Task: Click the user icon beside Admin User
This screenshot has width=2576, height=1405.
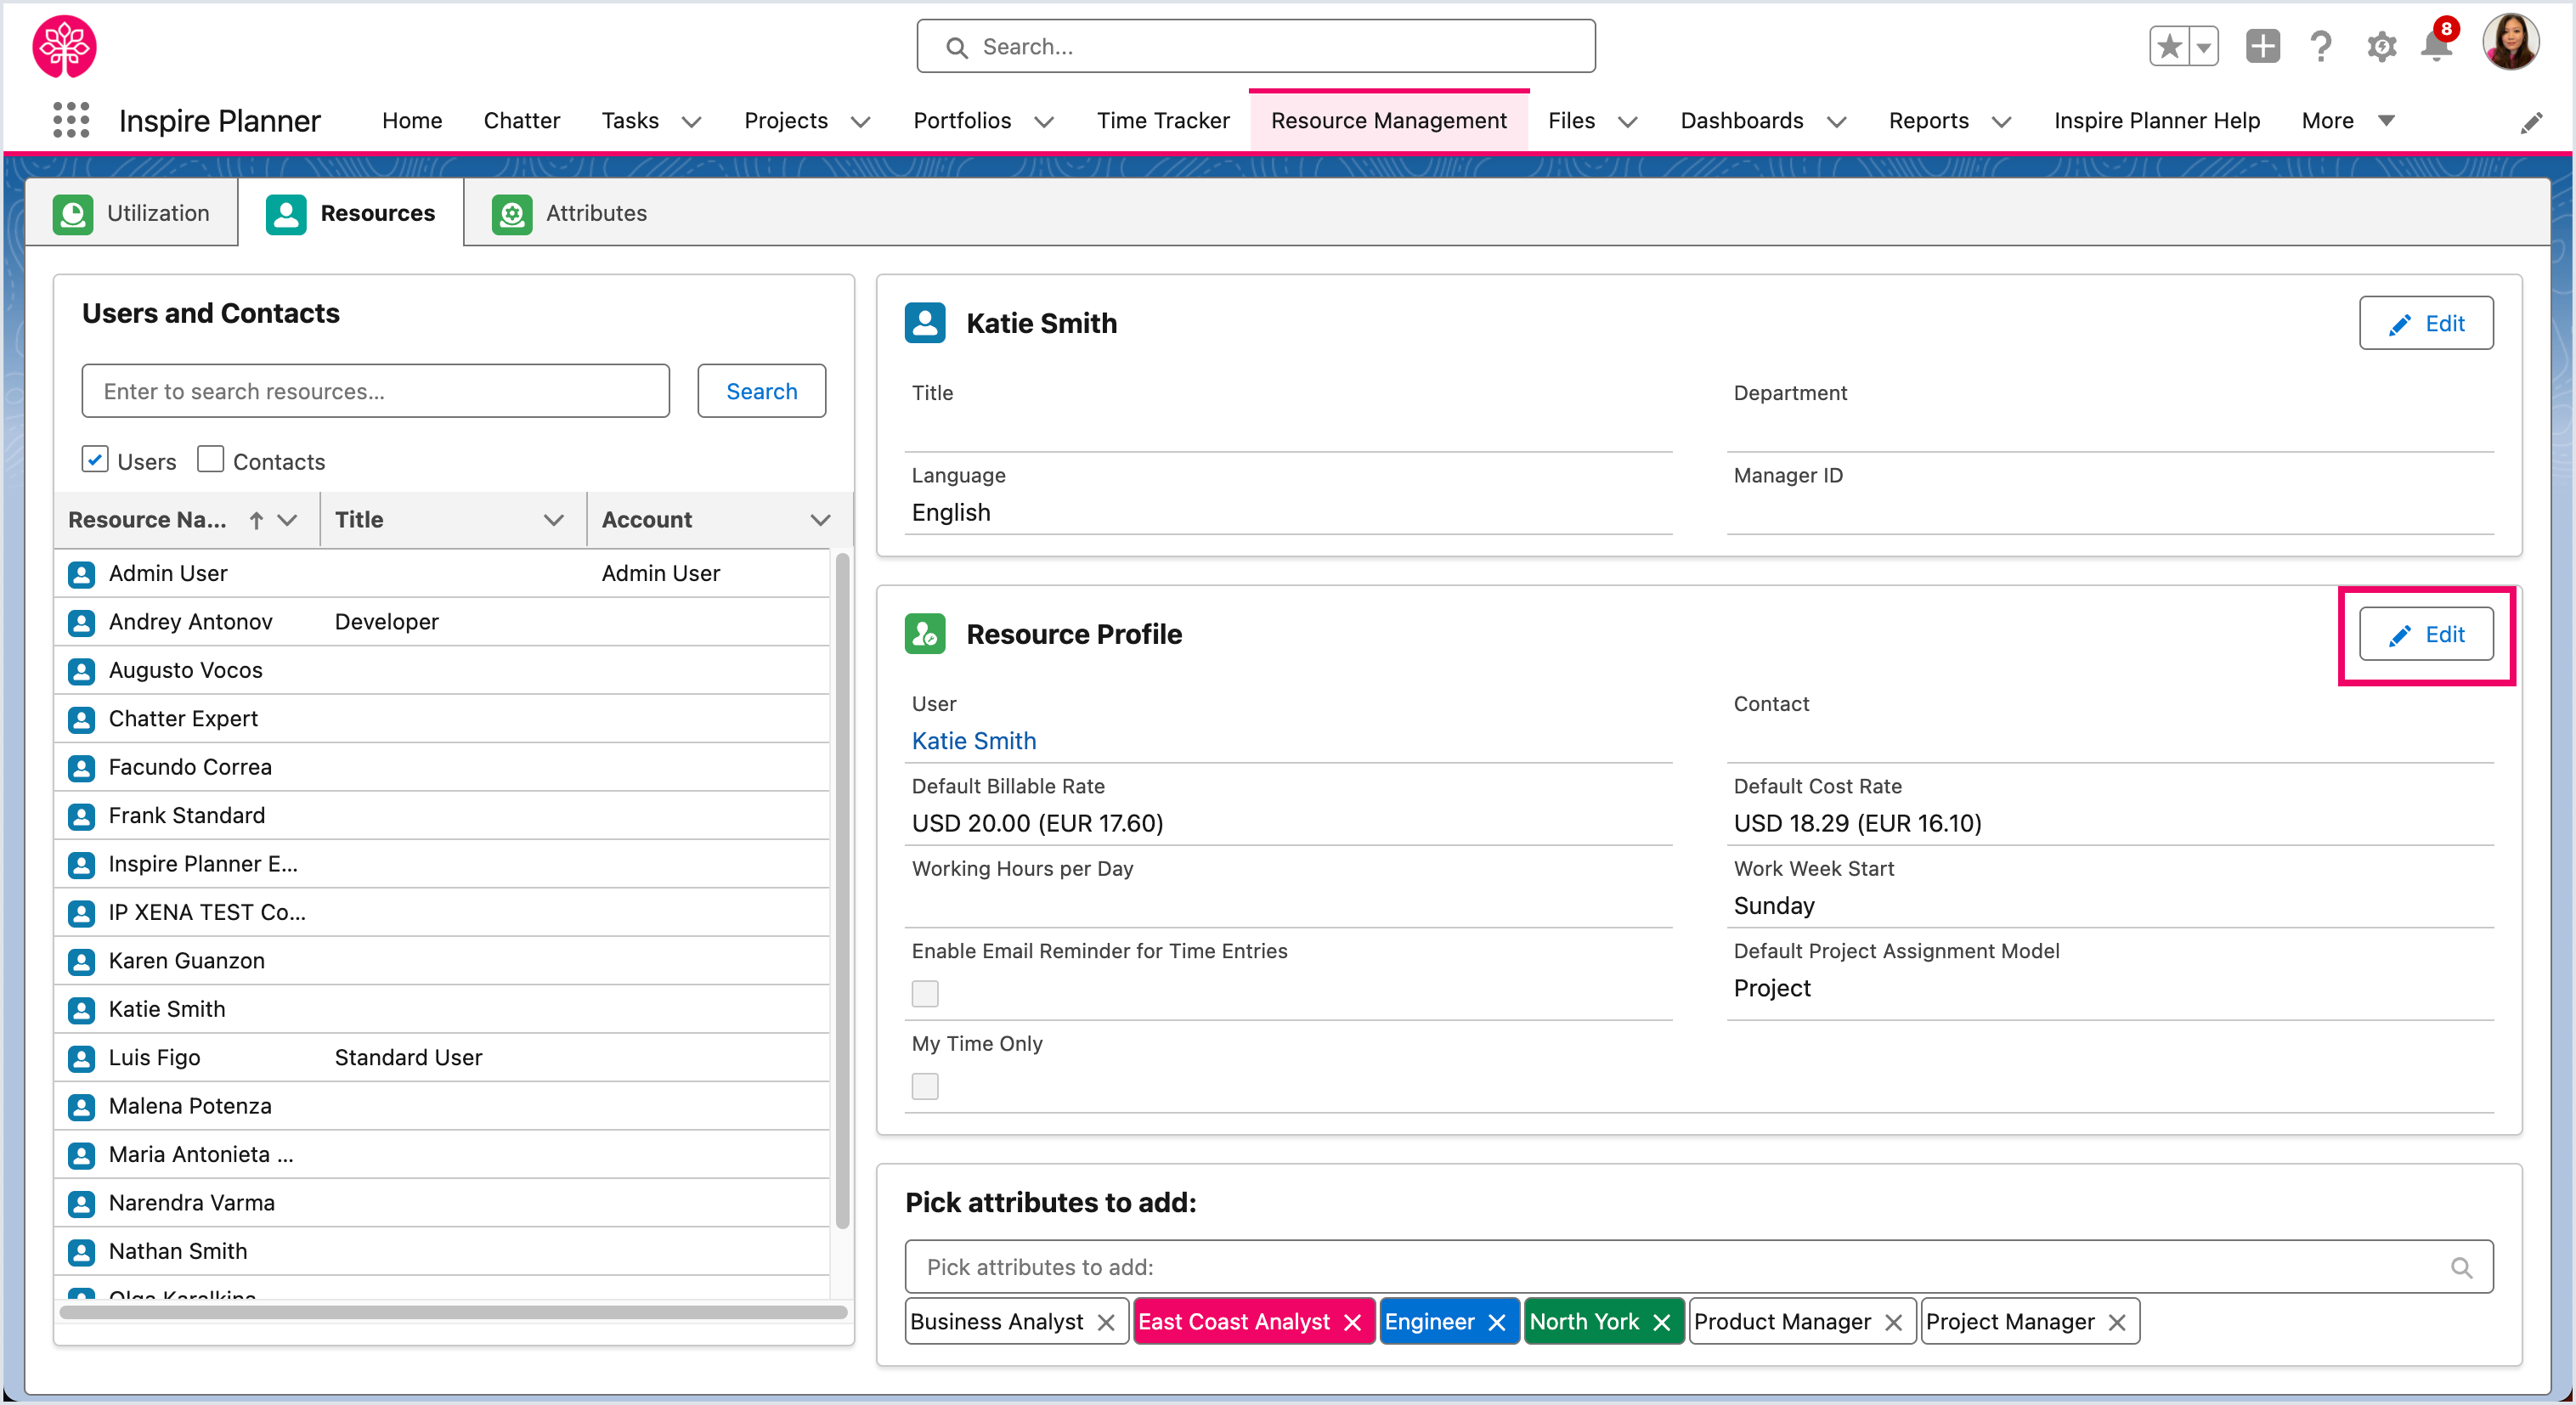Action: point(82,574)
